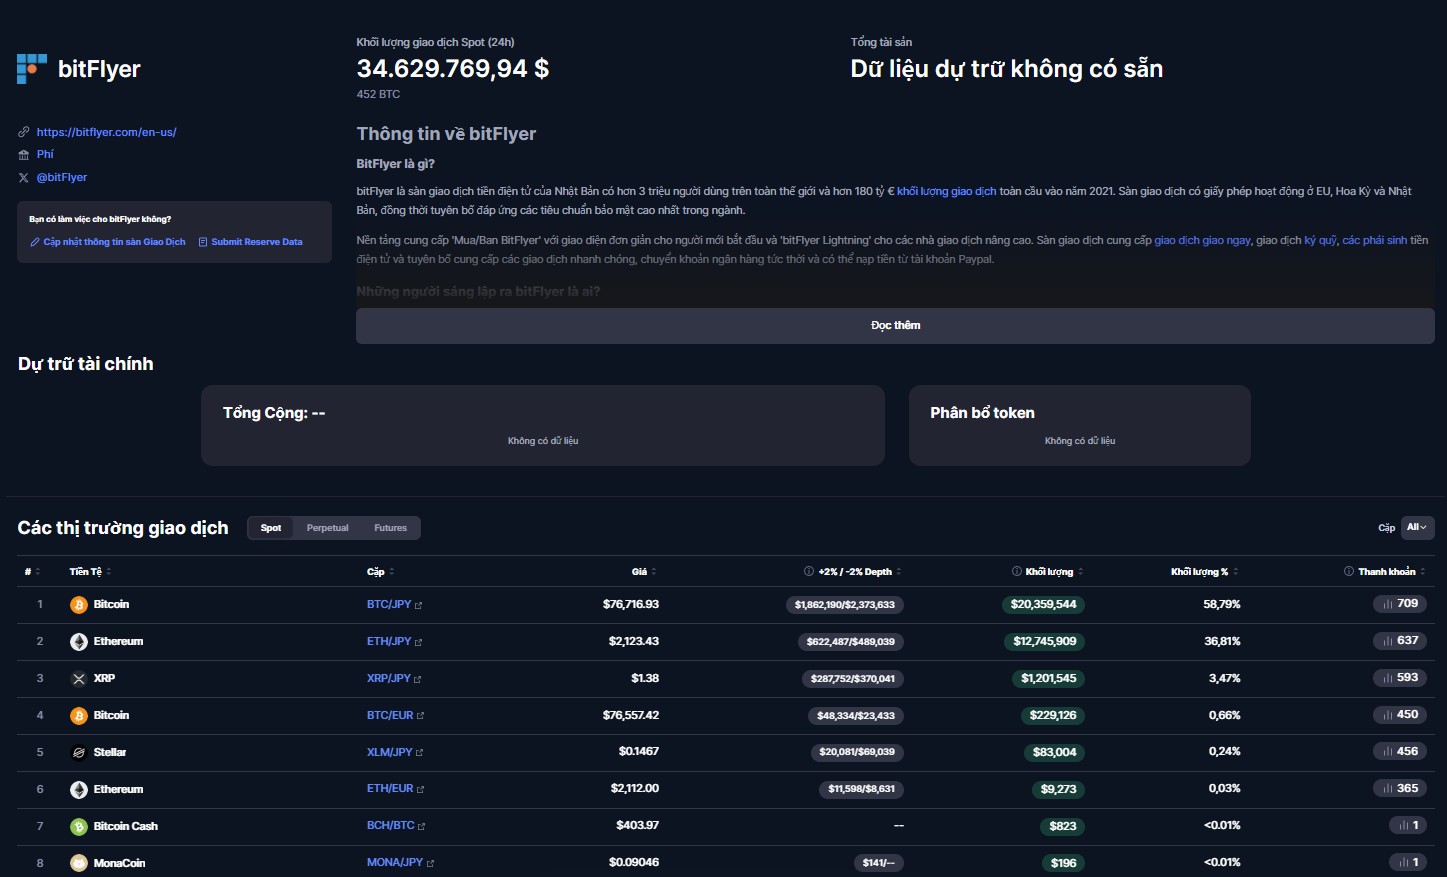The image size is (1447, 877).
Task: Open the MONA/JPY pair link
Action: [x=395, y=862]
